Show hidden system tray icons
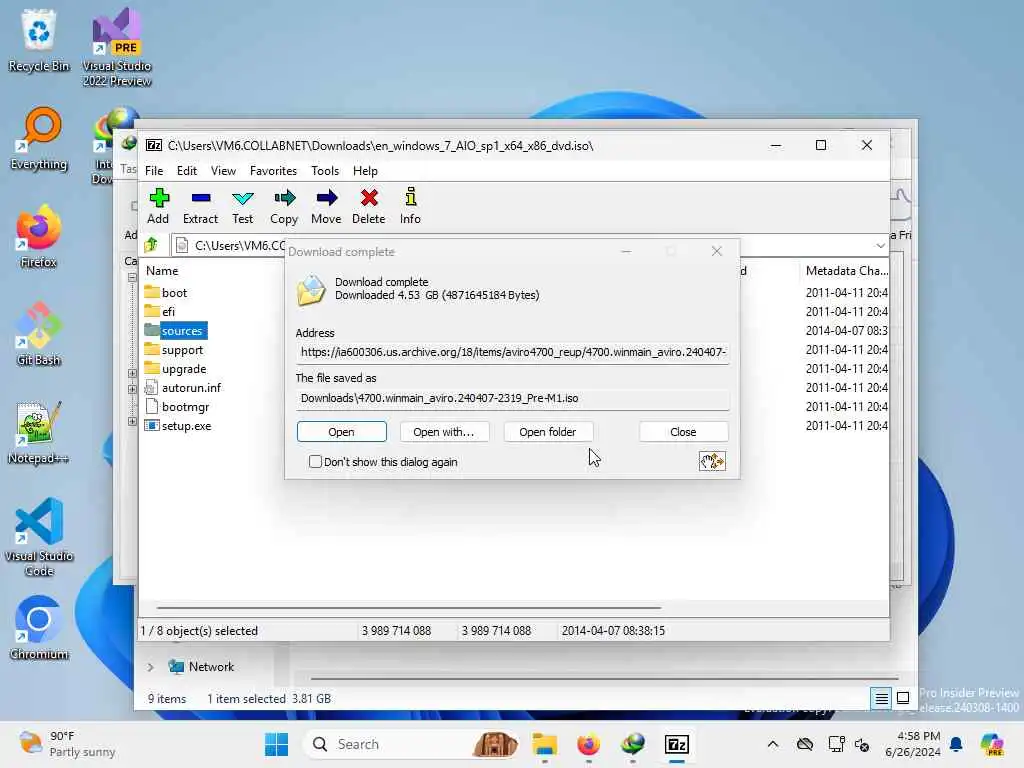 773,744
